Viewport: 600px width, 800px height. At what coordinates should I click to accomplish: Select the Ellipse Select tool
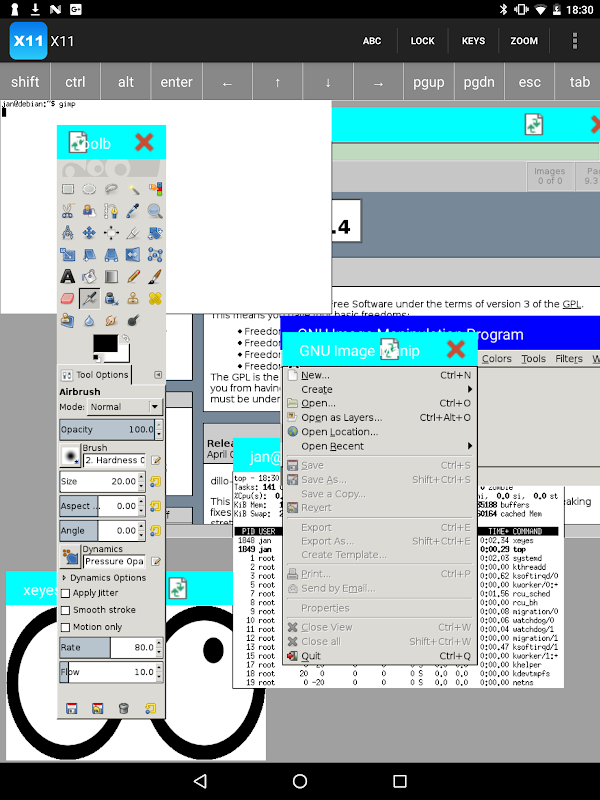pyautogui.click(x=89, y=189)
